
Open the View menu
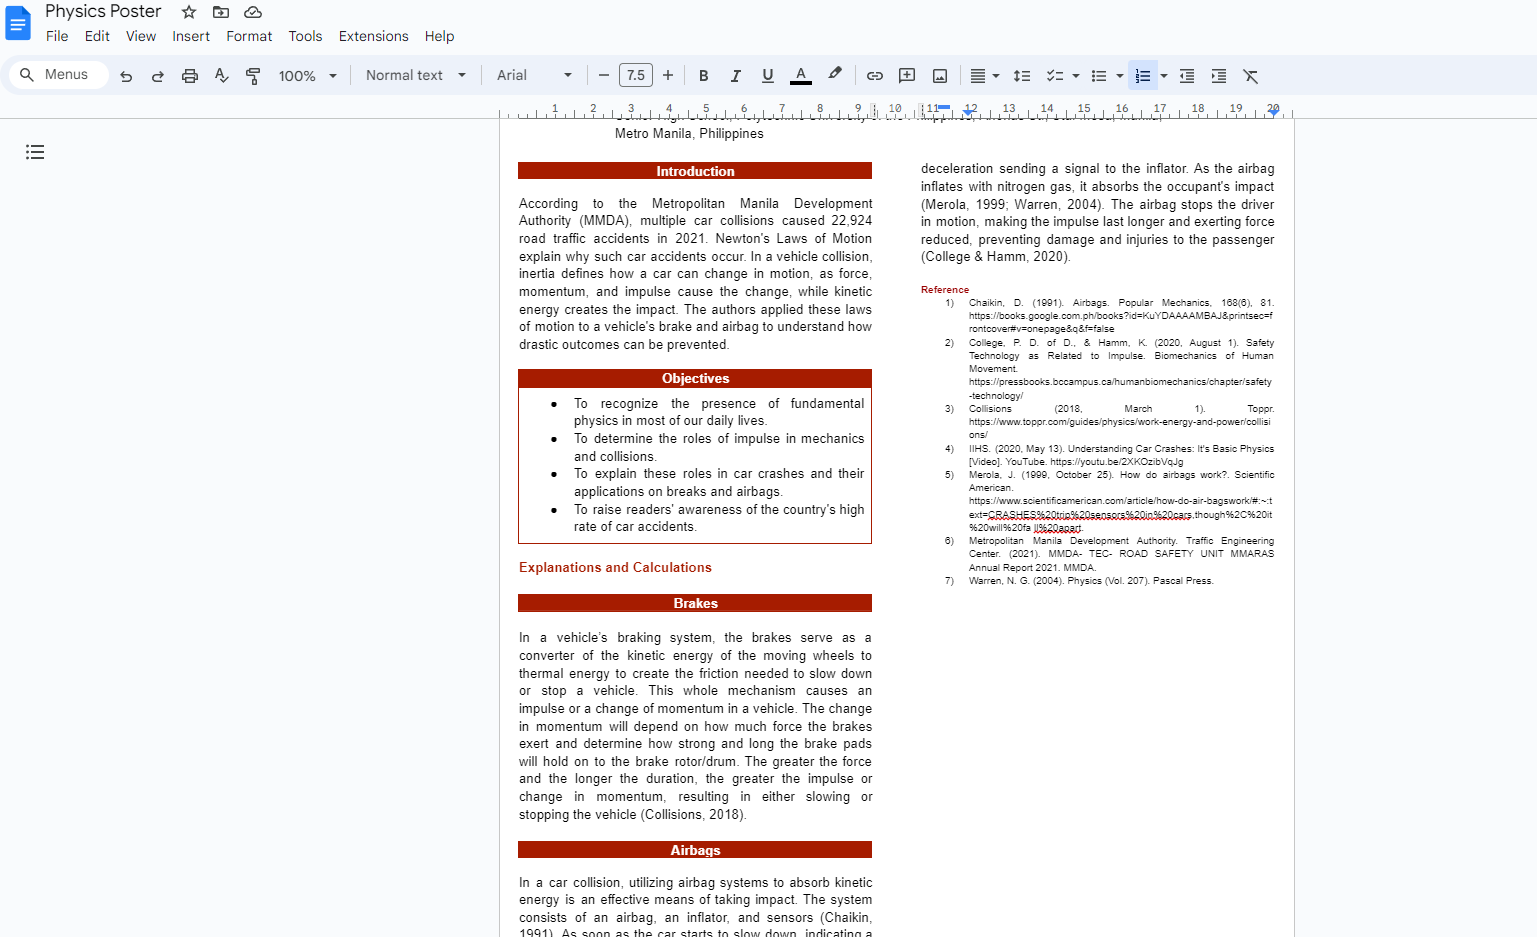point(141,36)
